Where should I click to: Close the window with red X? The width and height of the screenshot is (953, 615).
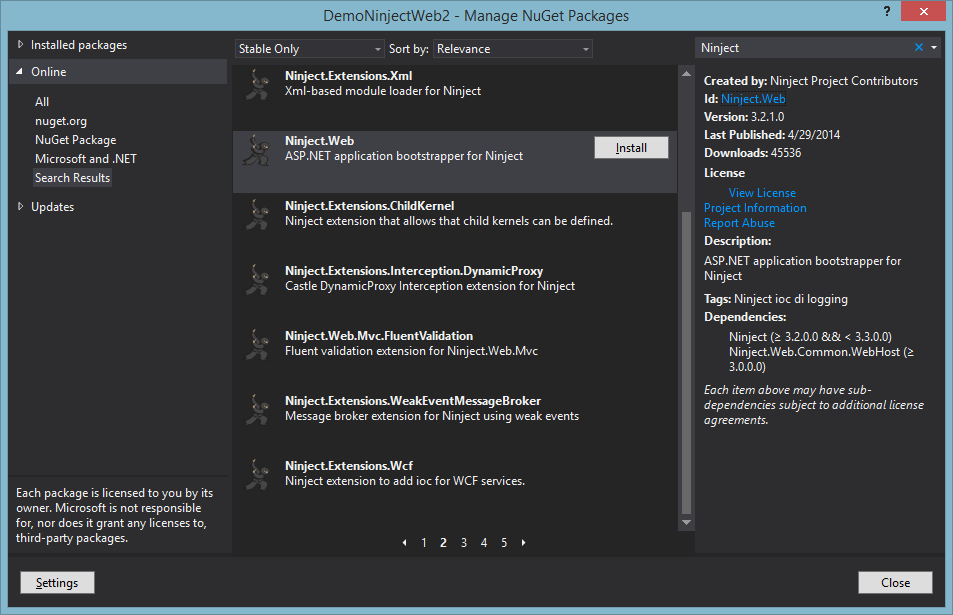click(x=923, y=11)
